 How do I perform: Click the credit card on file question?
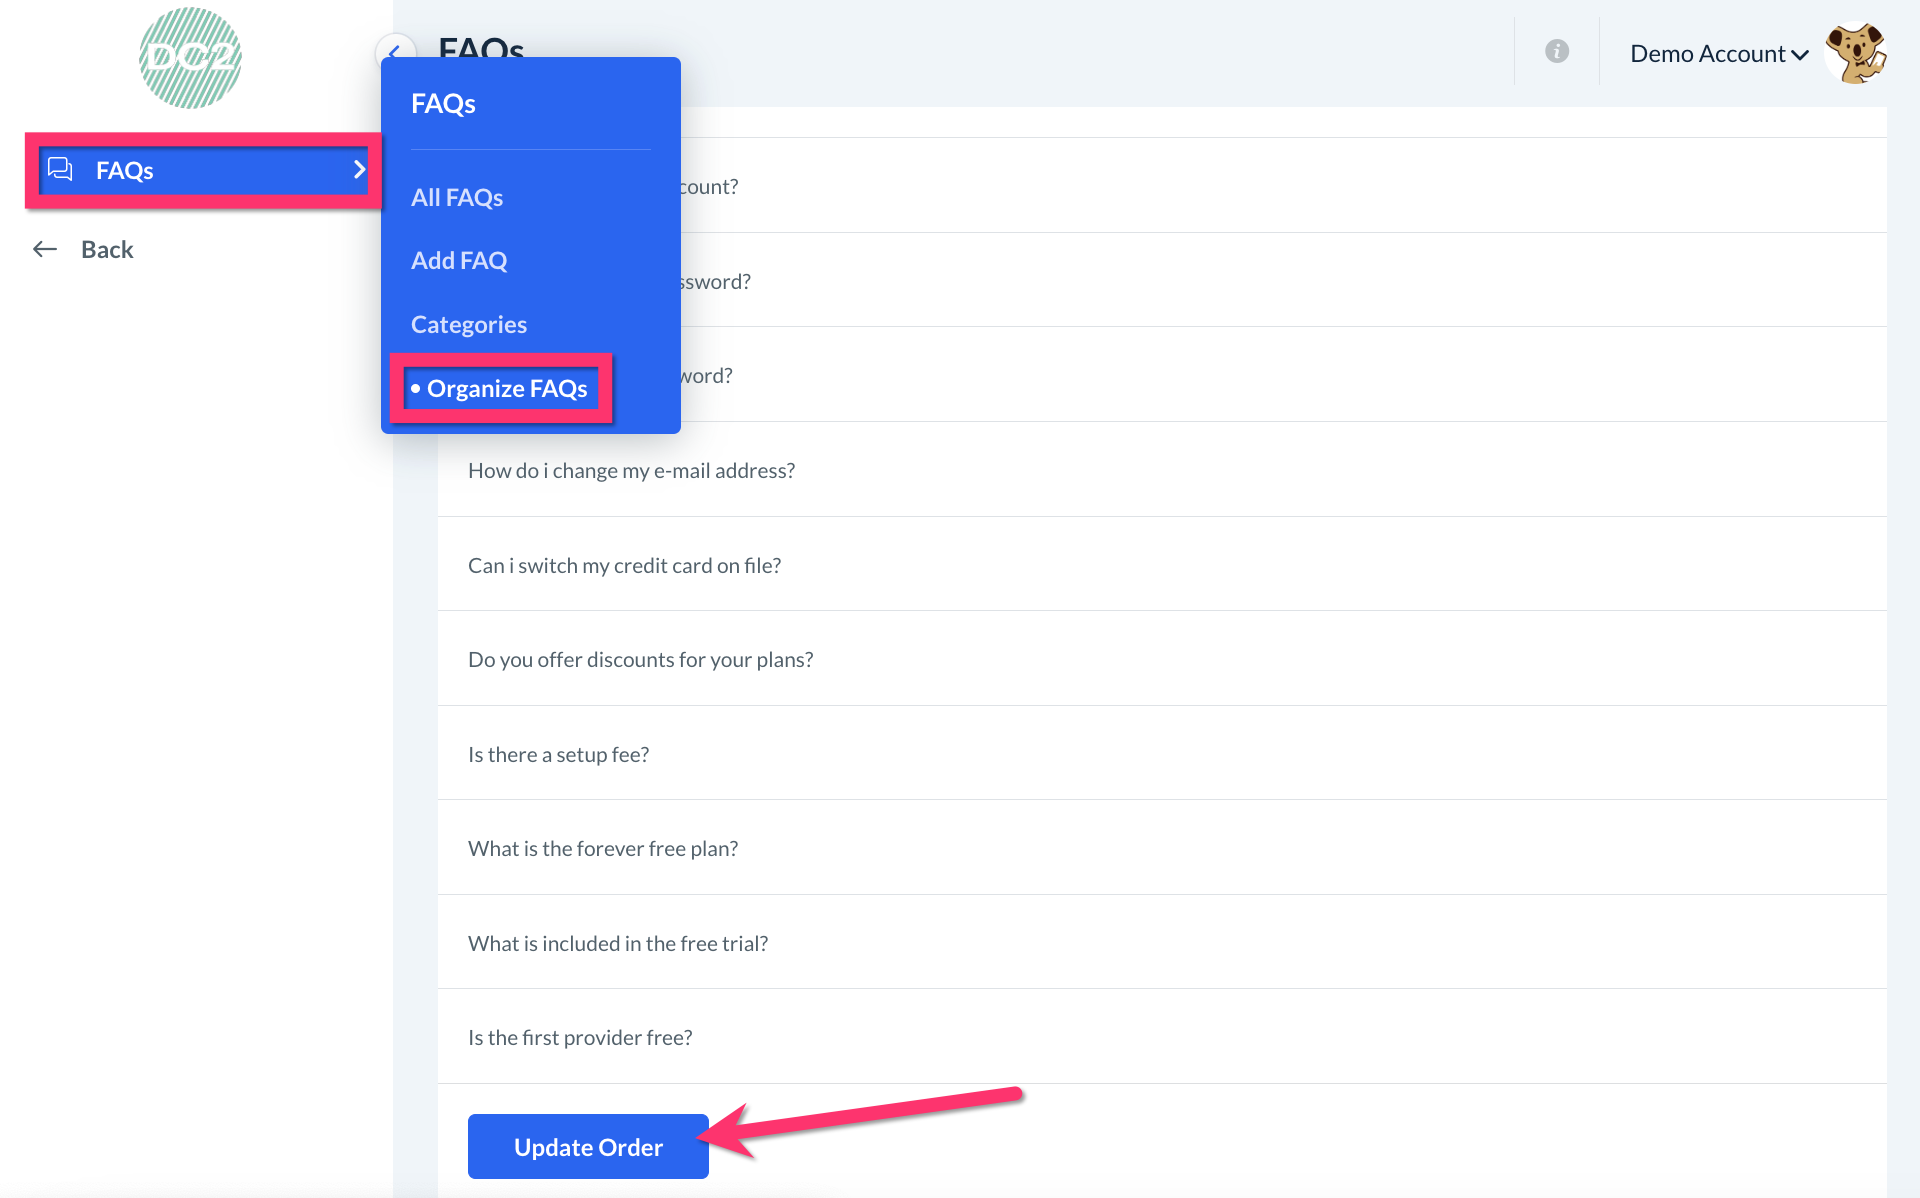click(624, 565)
